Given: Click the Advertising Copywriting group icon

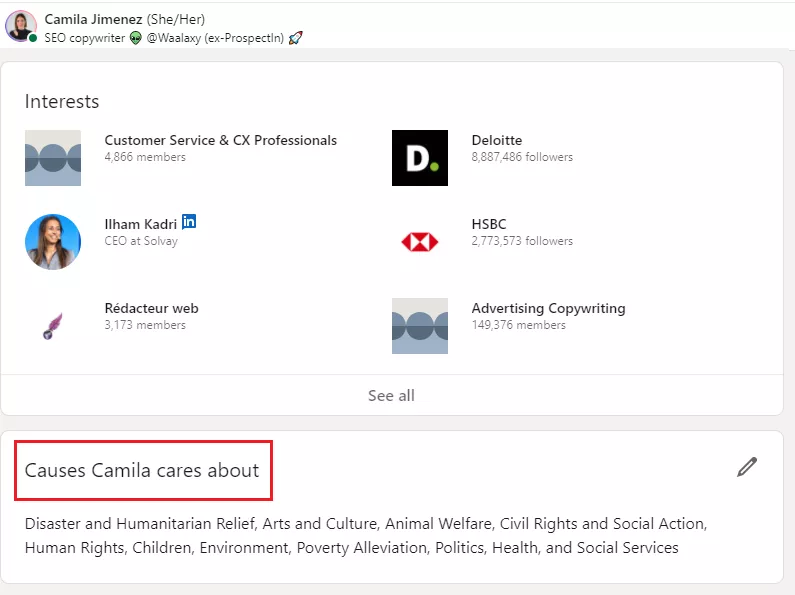Looking at the screenshot, I should pyautogui.click(x=420, y=326).
